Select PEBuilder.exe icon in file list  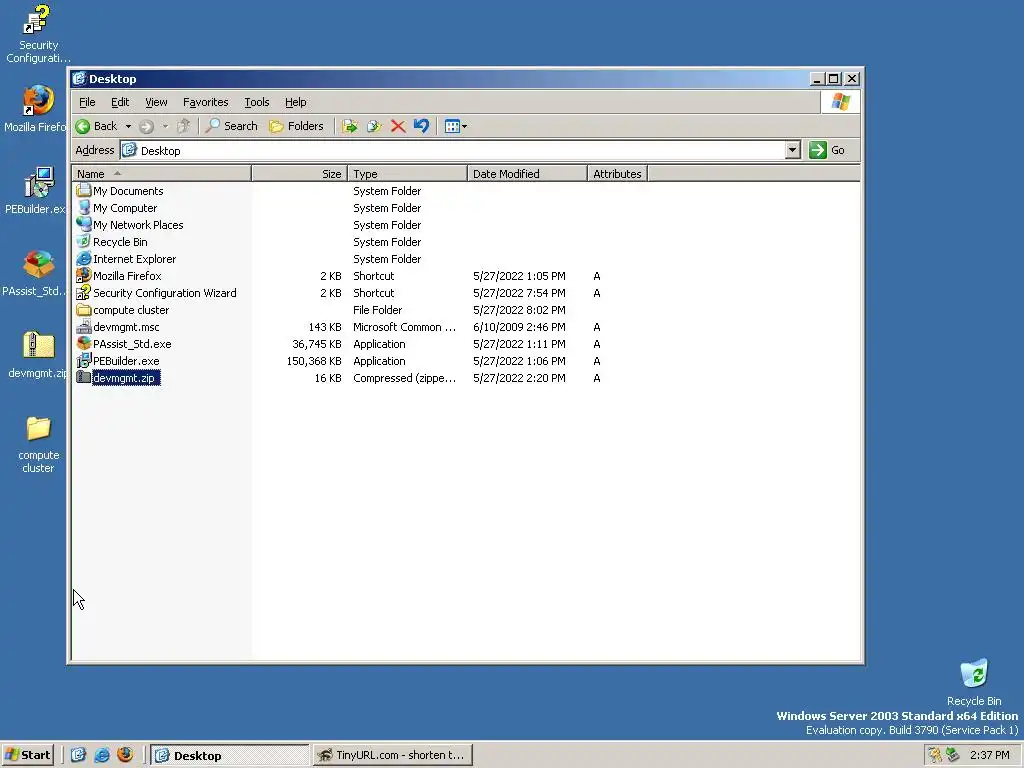(84, 360)
